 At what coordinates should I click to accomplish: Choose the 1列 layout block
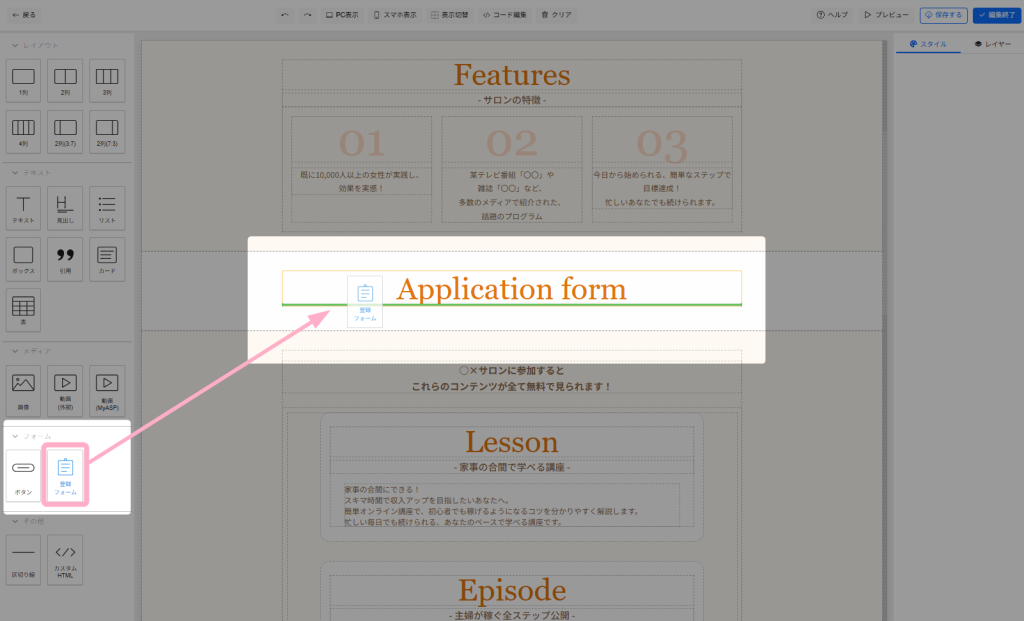[24, 80]
